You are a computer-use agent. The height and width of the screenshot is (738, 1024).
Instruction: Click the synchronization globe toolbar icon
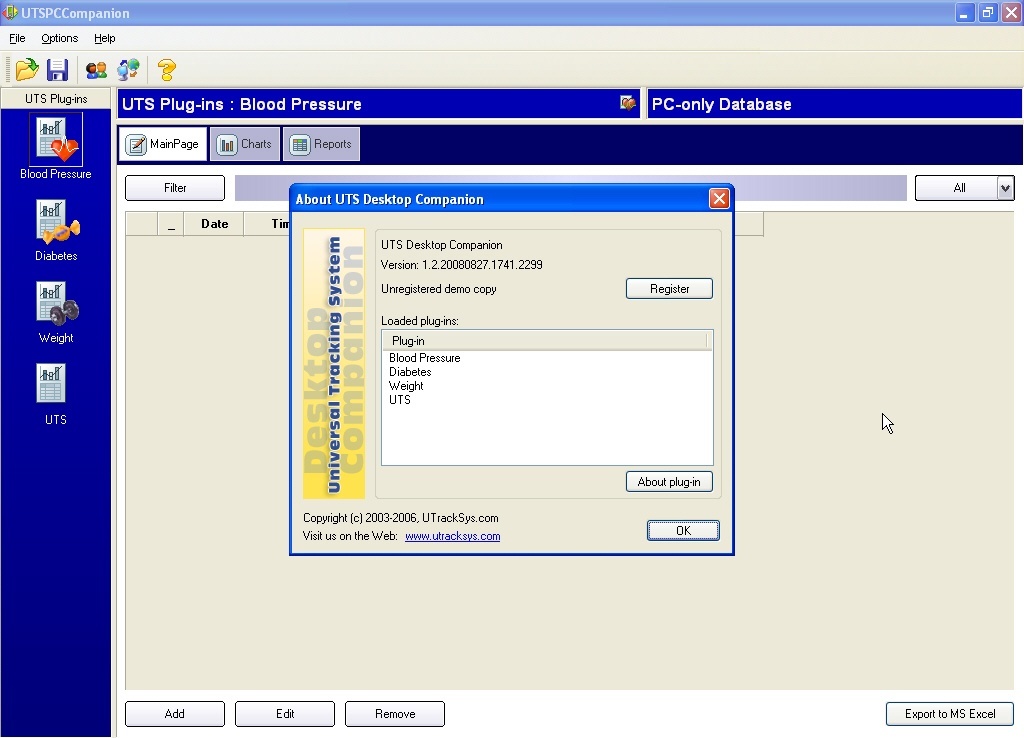pyautogui.click(x=128, y=68)
